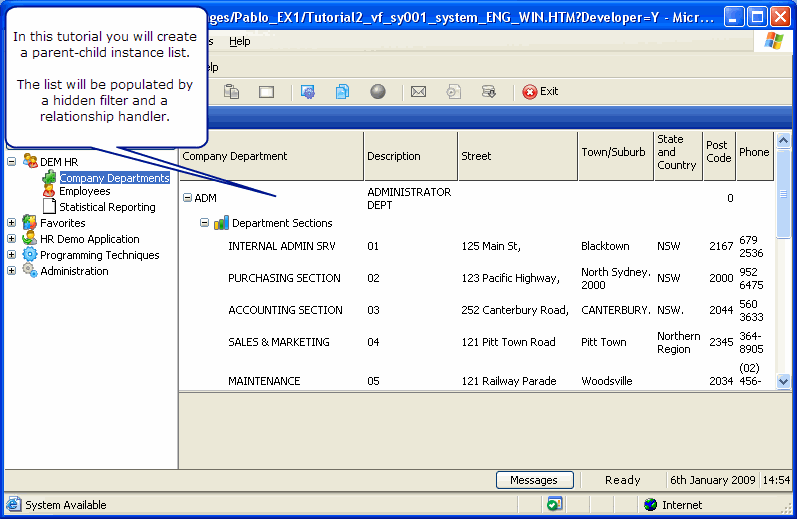Image resolution: width=797 pixels, height=519 pixels.
Task: Click the list scrollbar down arrow
Action: 783,381
